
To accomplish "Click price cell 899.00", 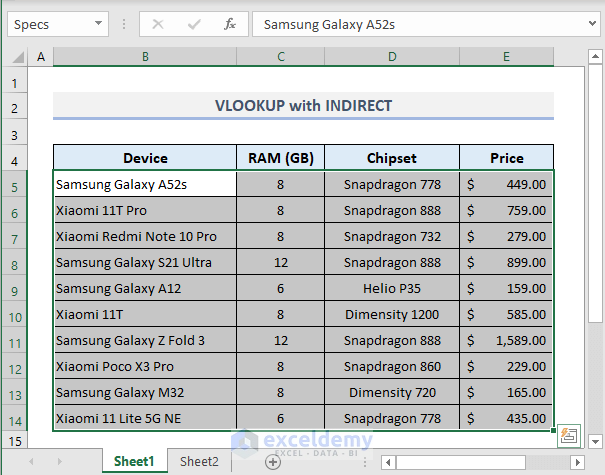I will click(x=507, y=262).
